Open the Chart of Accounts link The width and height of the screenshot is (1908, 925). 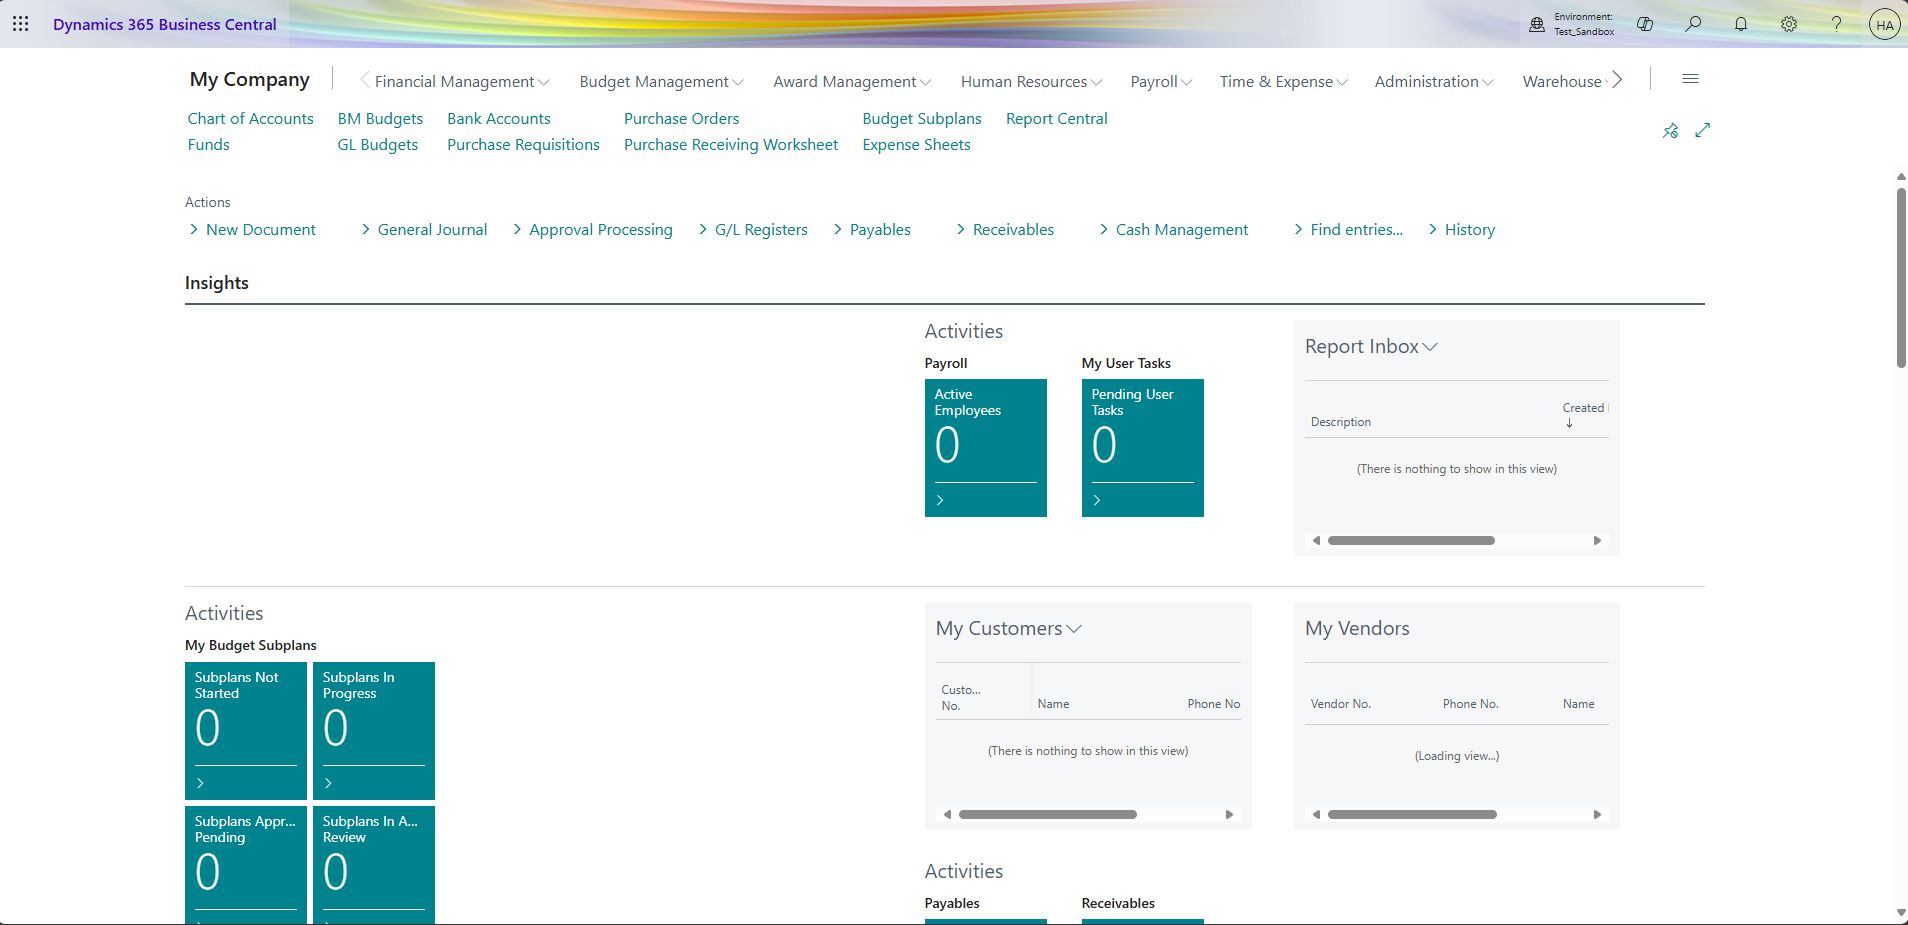(250, 118)
